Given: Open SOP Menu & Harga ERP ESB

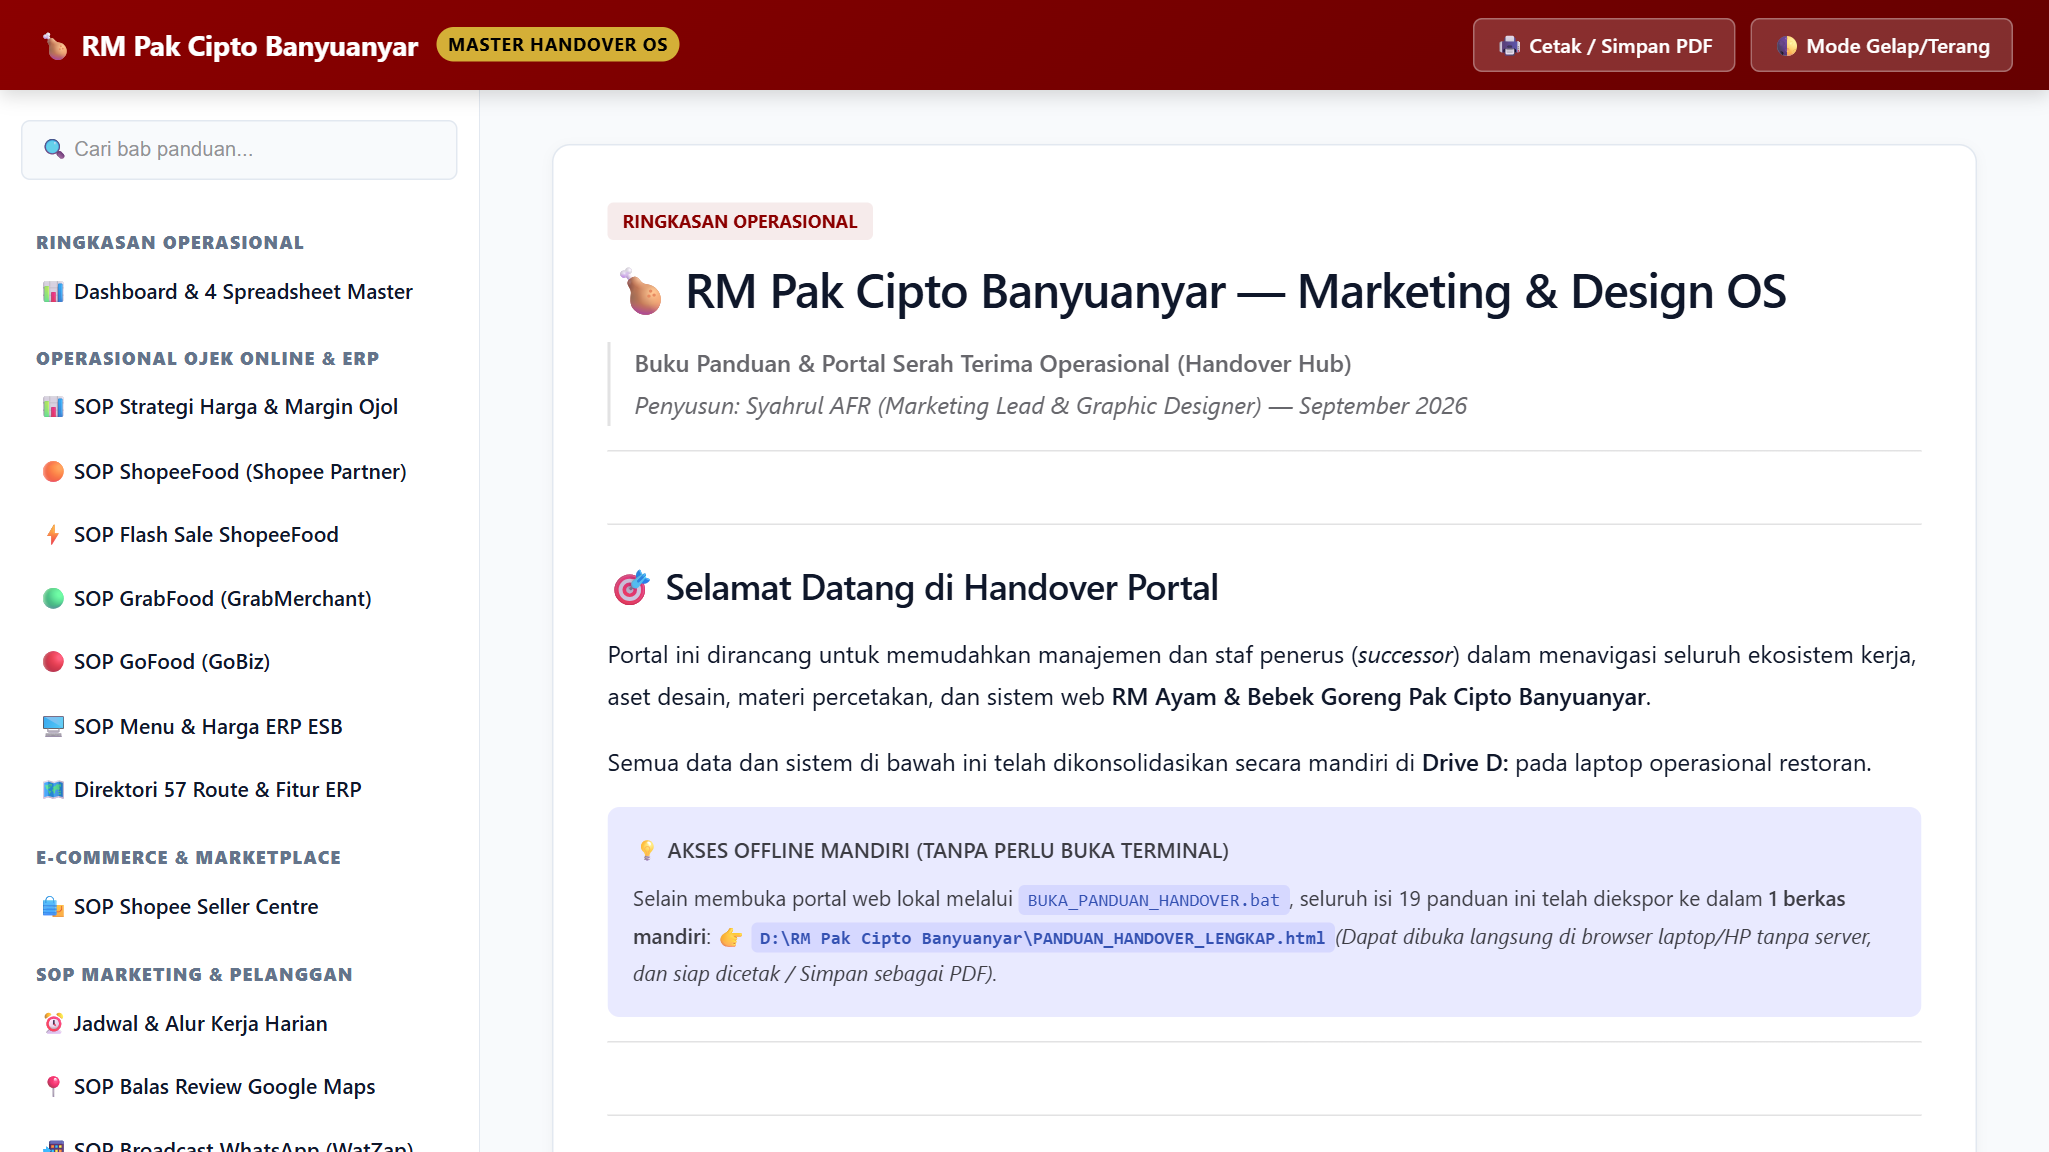Looking at the screenshot, I should click(239, 726).
